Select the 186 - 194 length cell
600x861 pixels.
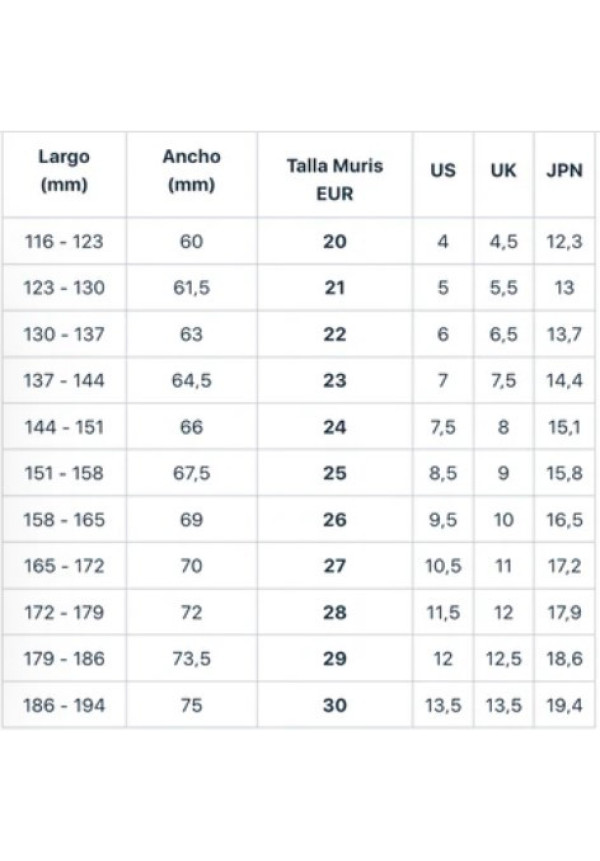(x=64, y=705)
